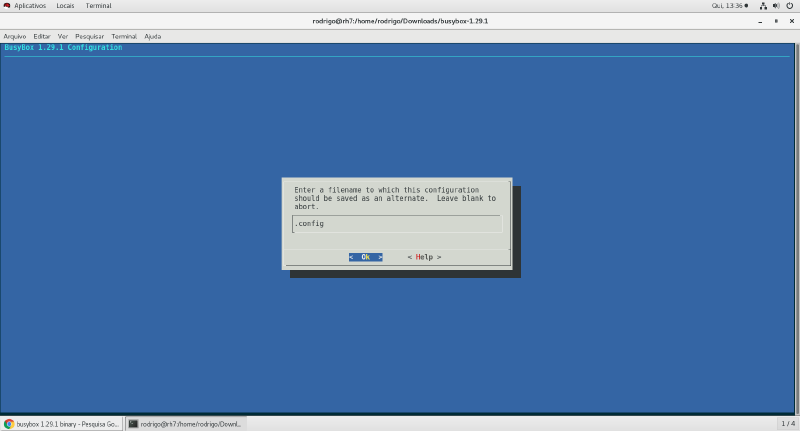Screen dimensions: 800x431
Task: Open the Terminal app menu in top panel
Action: point(98,5)
